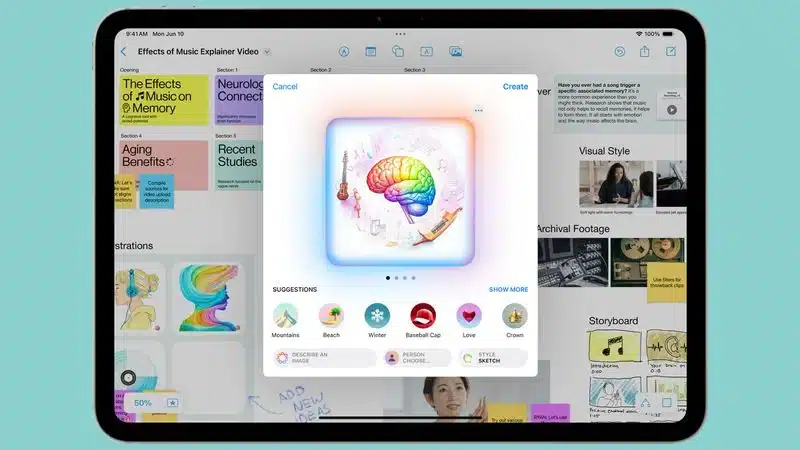
Task: Tap the back chevron in Freeform toolbar
Action: (124, 51)
